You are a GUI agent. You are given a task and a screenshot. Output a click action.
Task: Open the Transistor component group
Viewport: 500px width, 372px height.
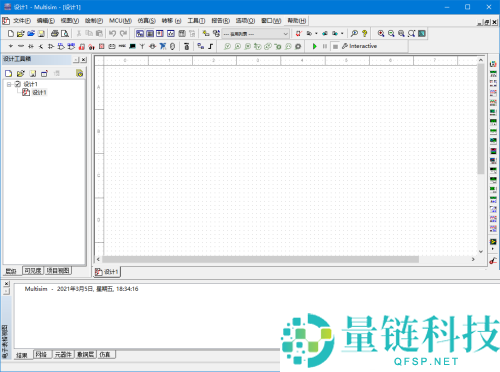click(x=41, y=46)
